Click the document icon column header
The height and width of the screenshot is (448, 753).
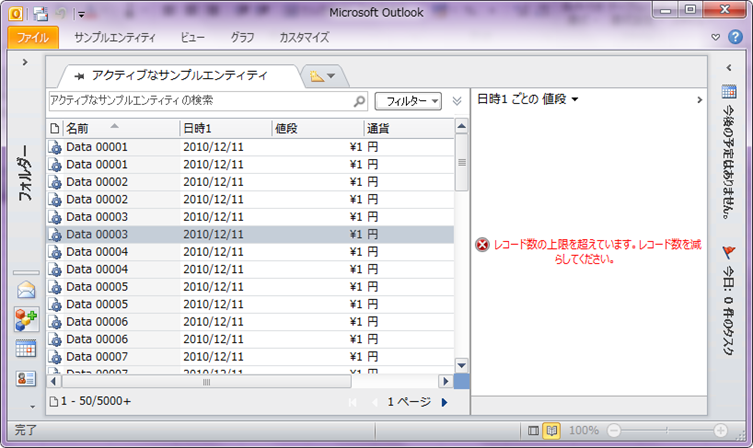coord(55,128)
